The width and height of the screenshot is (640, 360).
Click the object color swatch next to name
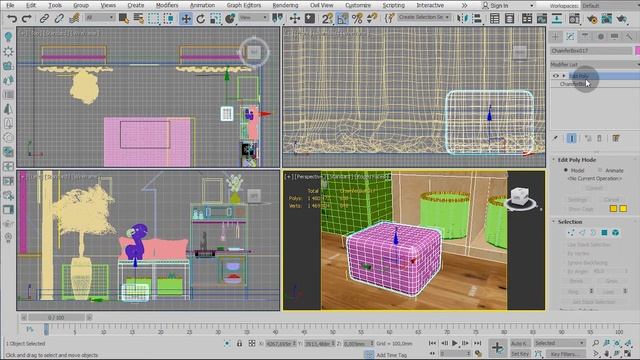point(637,51)
